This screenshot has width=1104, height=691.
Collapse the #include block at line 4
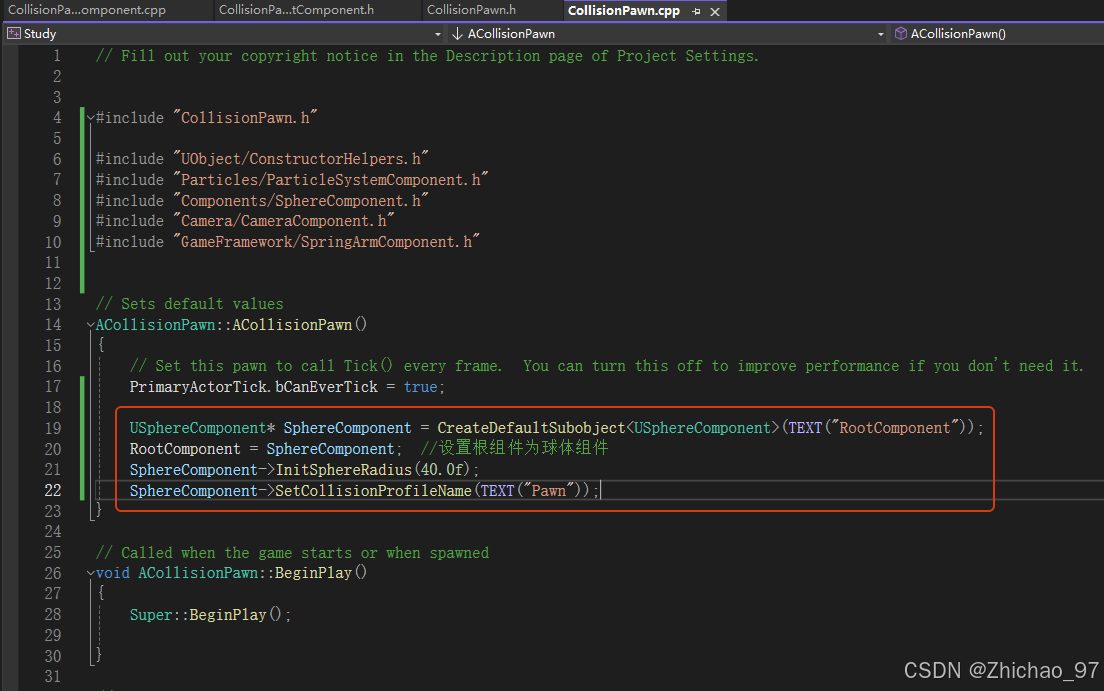[x=91, y=118]
